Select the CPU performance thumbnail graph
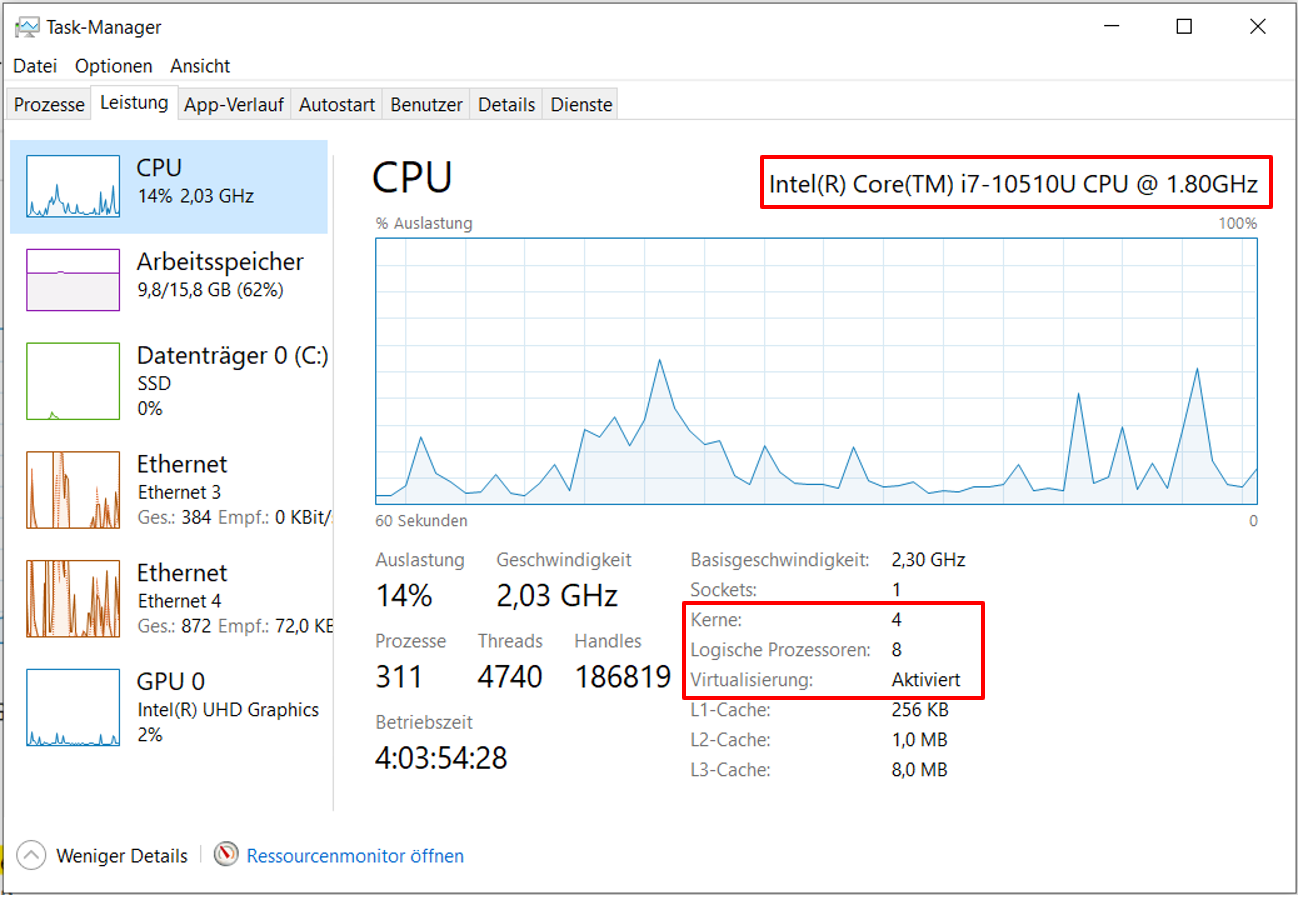Image resolution: width=1300 pixels, height=898 pixels. click(73, 187)
